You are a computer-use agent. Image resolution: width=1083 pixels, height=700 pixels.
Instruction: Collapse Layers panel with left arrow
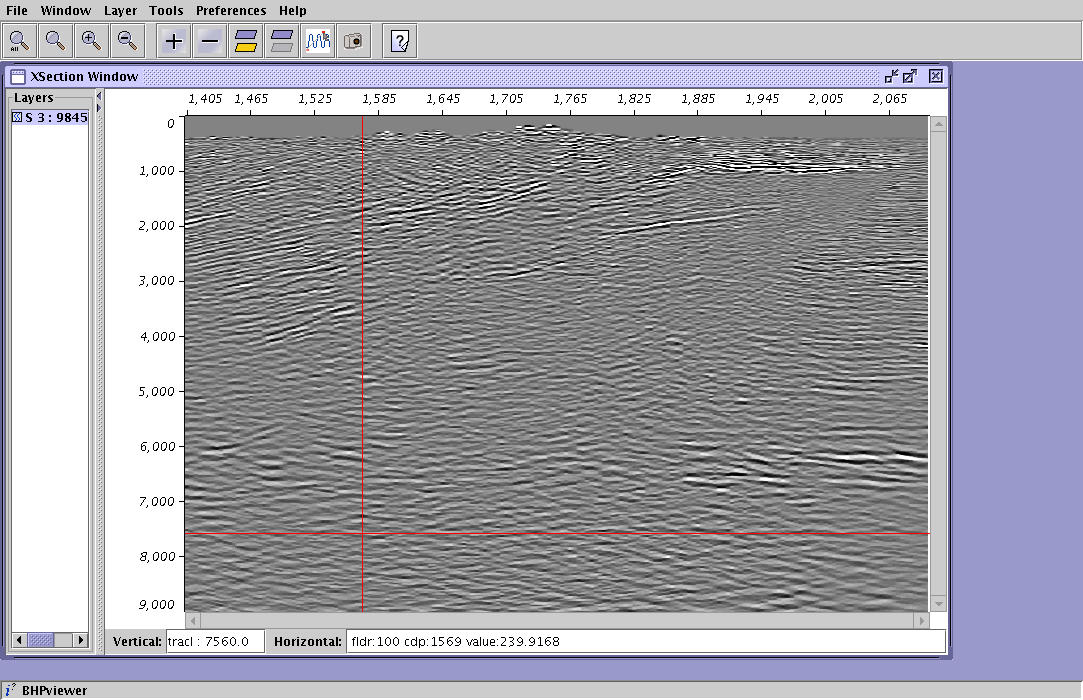point(99,96)
